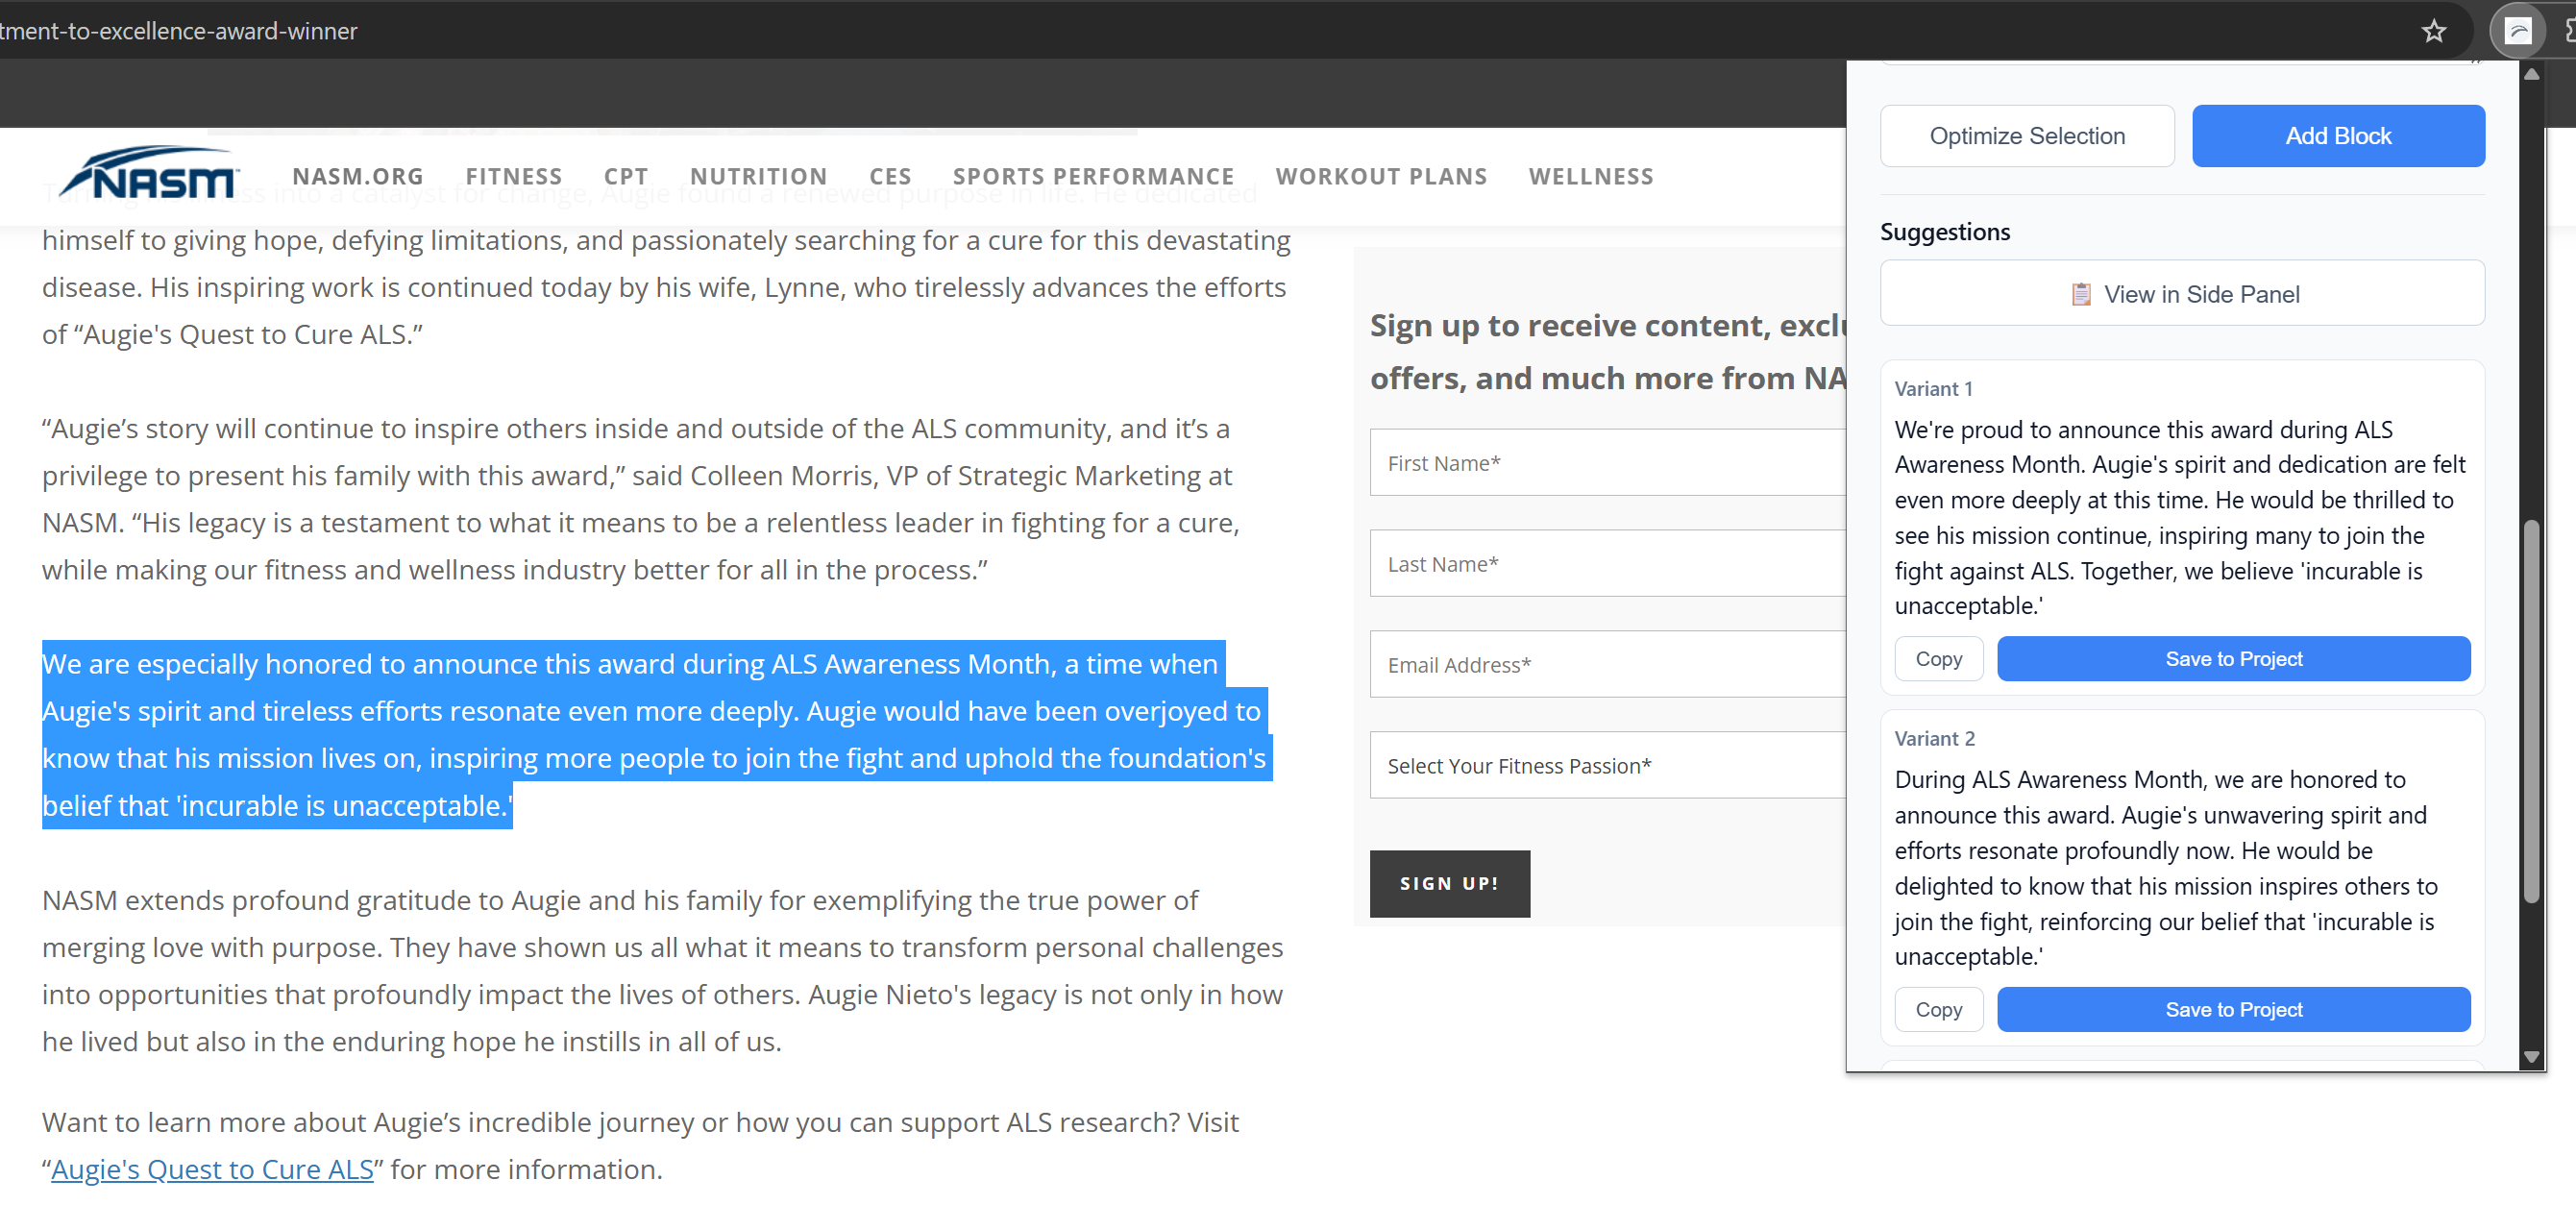This screenshot has width=2576, height=1205.
Task: Copy the Variant 1 text
Action: coord(1938,658)
